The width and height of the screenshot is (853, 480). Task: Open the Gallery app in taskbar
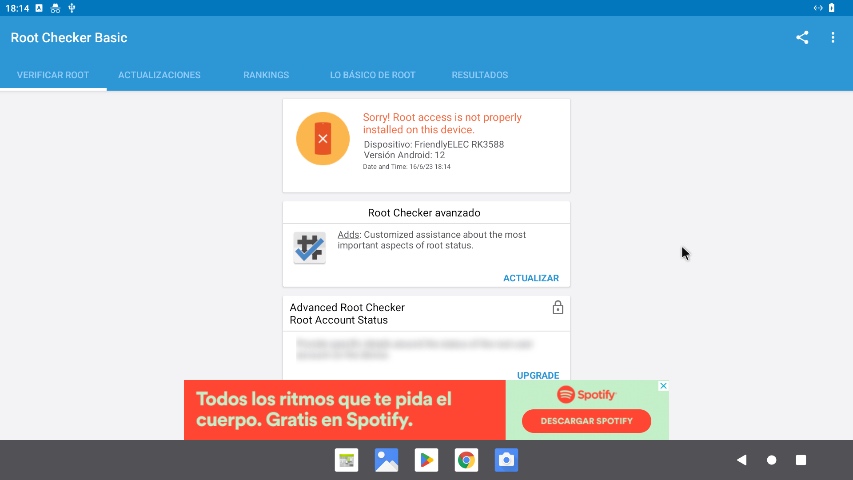click(387, 460)
